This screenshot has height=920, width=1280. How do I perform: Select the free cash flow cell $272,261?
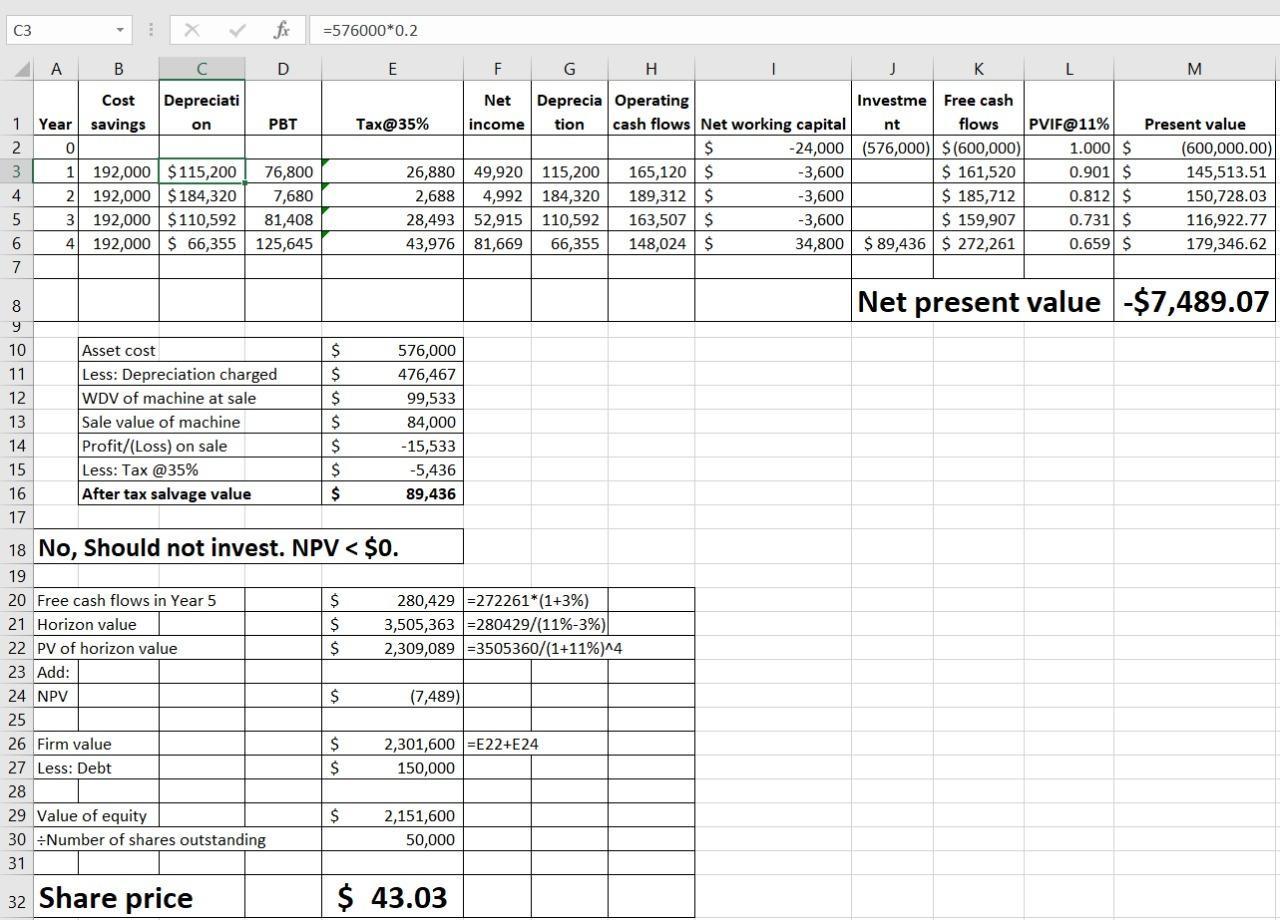coord(978,243)
